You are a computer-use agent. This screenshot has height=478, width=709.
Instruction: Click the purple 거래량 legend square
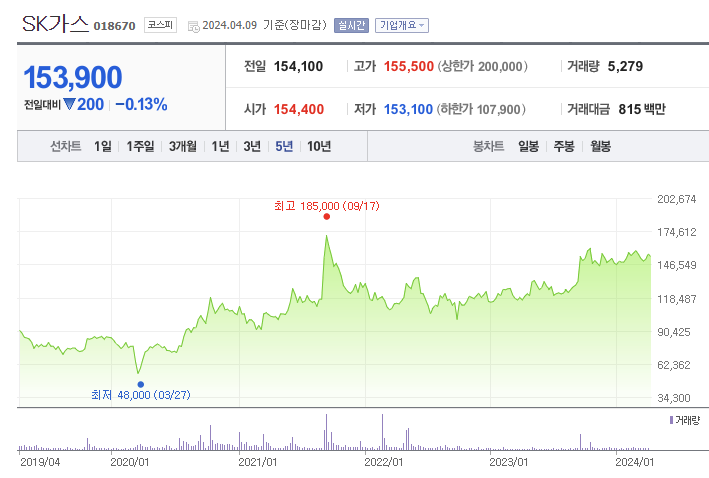click(671, 420)
